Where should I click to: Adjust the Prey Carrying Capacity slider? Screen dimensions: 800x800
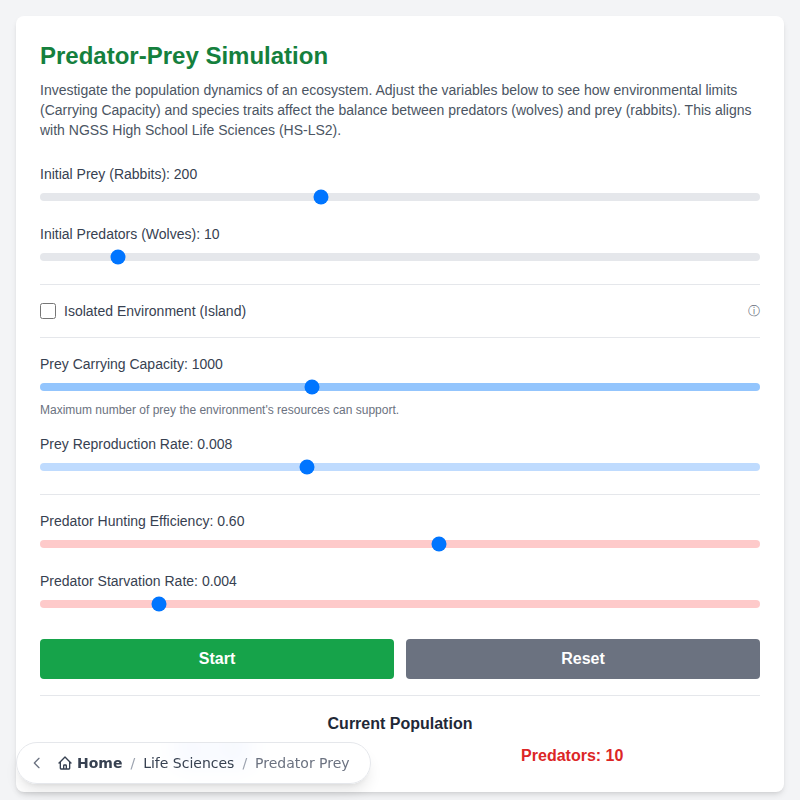click(x=312, y=387)
